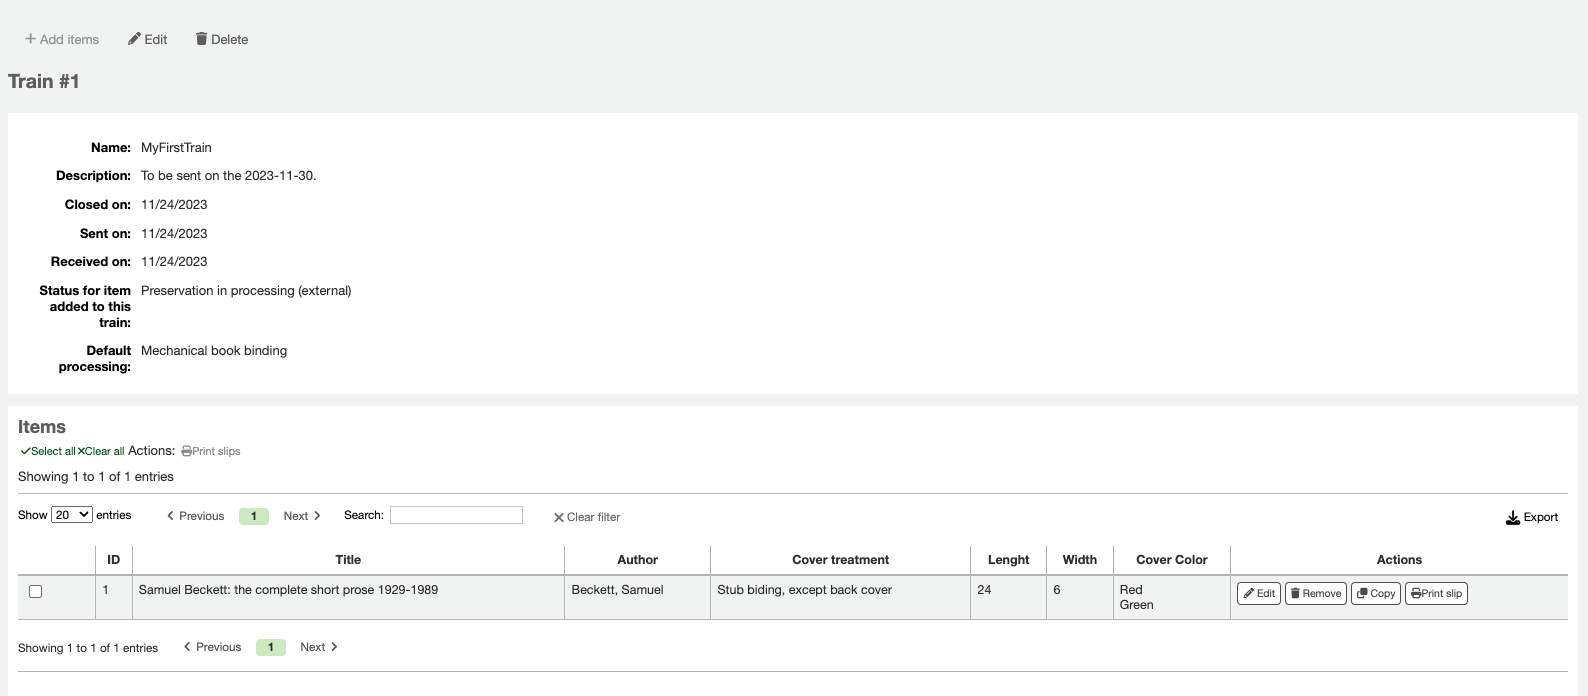
Task: Click Select all items link
Action: [48, 451]
